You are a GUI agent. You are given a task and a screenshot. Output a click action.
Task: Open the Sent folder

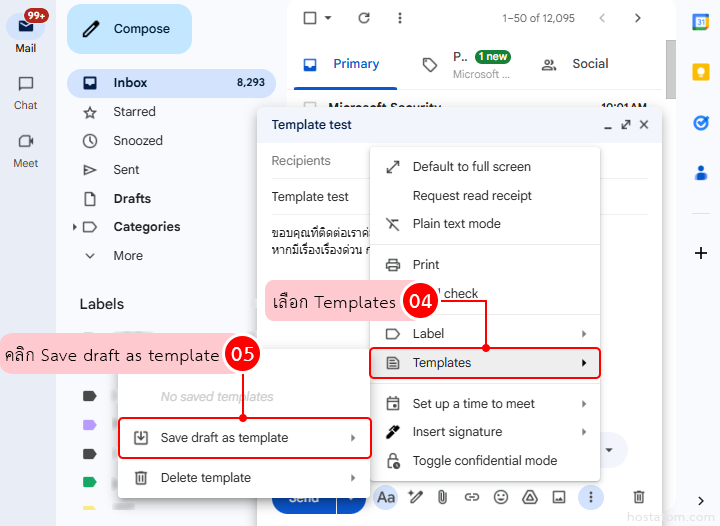point(126,170)
